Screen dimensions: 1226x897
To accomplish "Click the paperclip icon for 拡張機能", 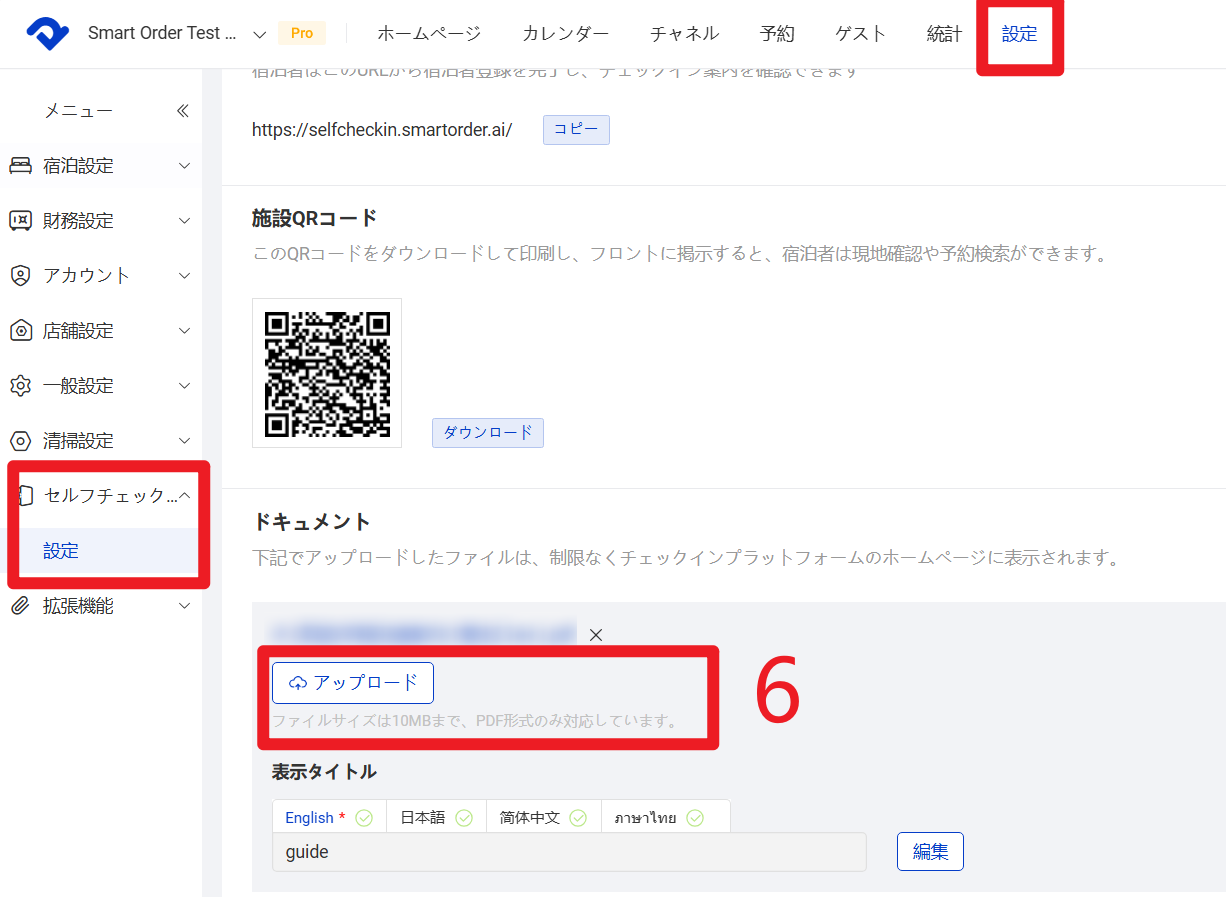I will coord(20,606).
